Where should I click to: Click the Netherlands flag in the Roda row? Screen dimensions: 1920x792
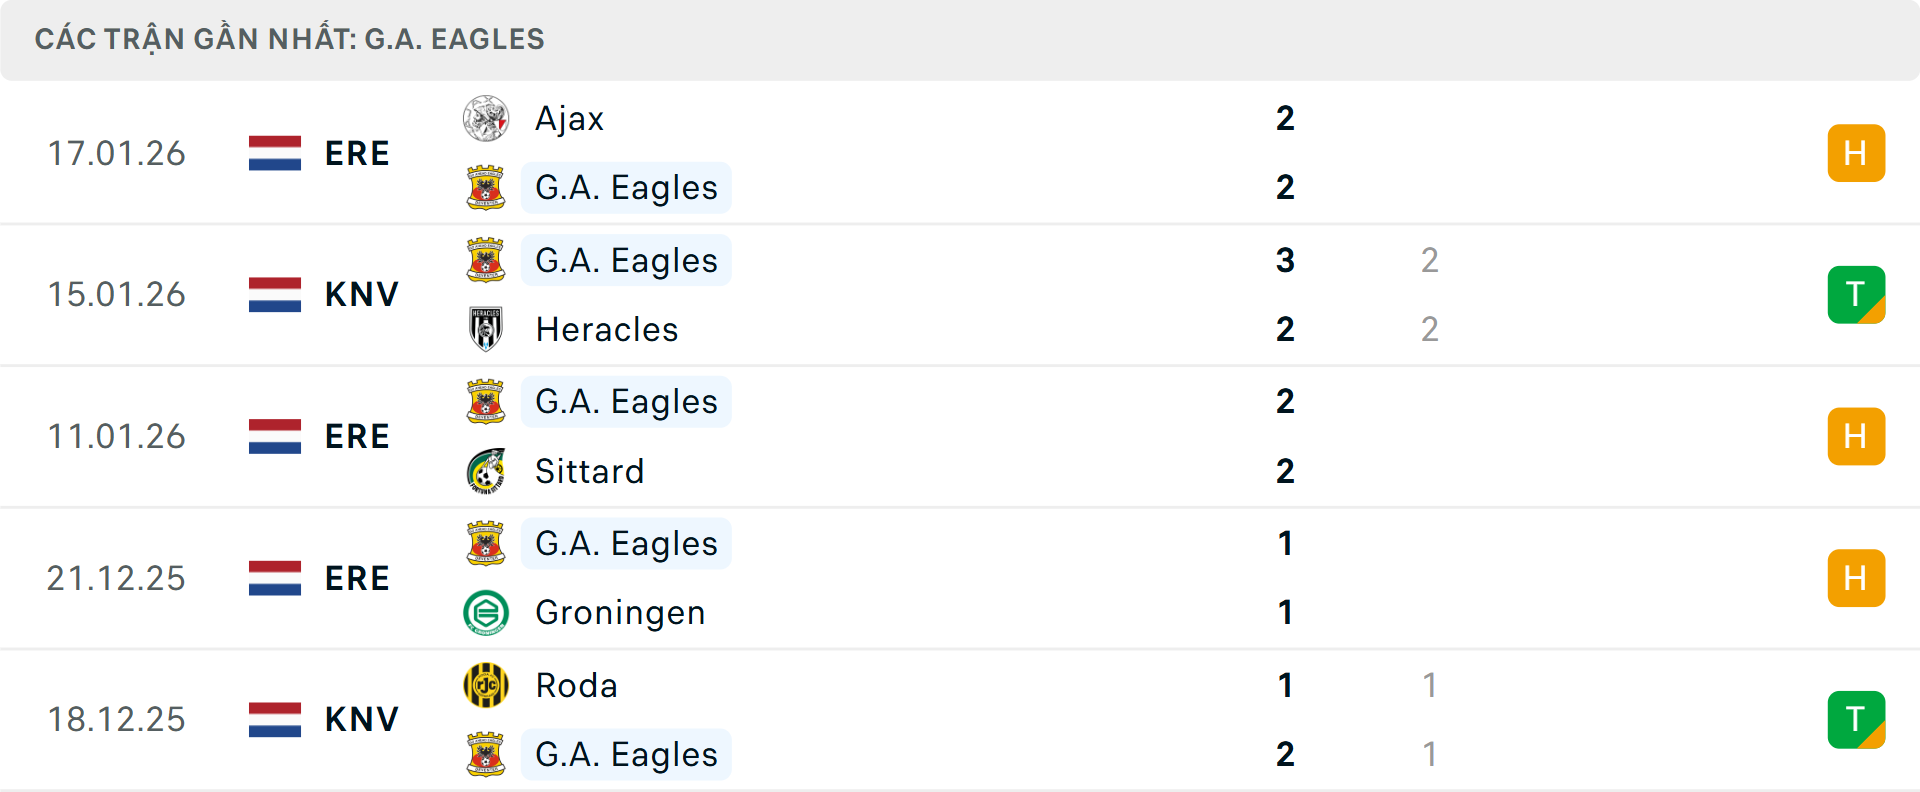click(274, 719)
